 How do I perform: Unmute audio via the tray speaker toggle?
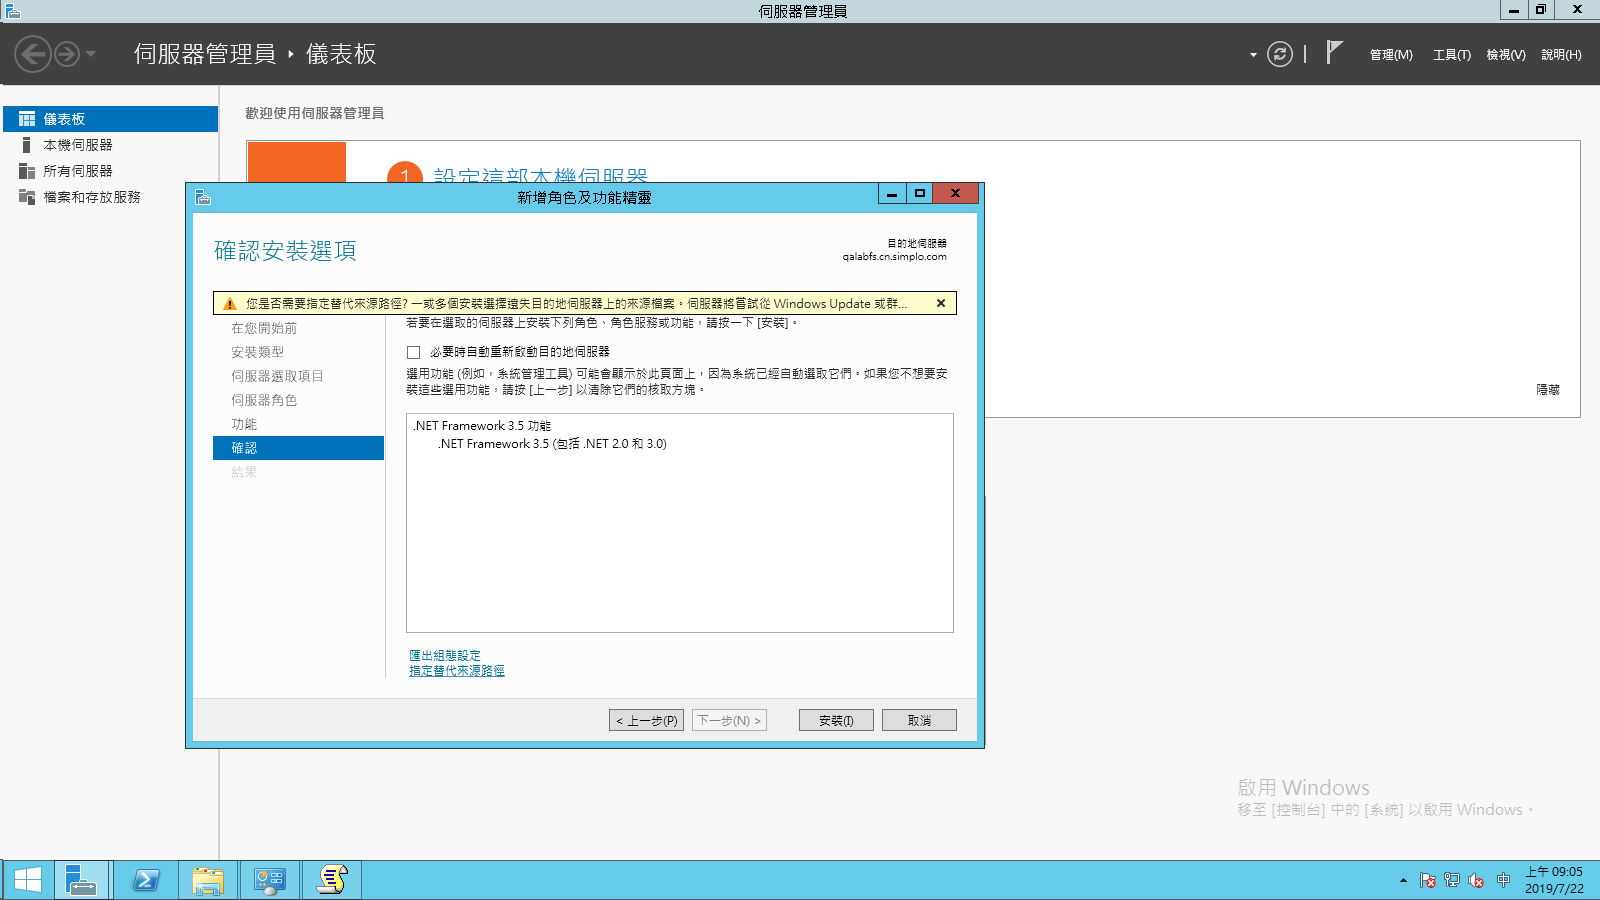(x=1474, y=881)
